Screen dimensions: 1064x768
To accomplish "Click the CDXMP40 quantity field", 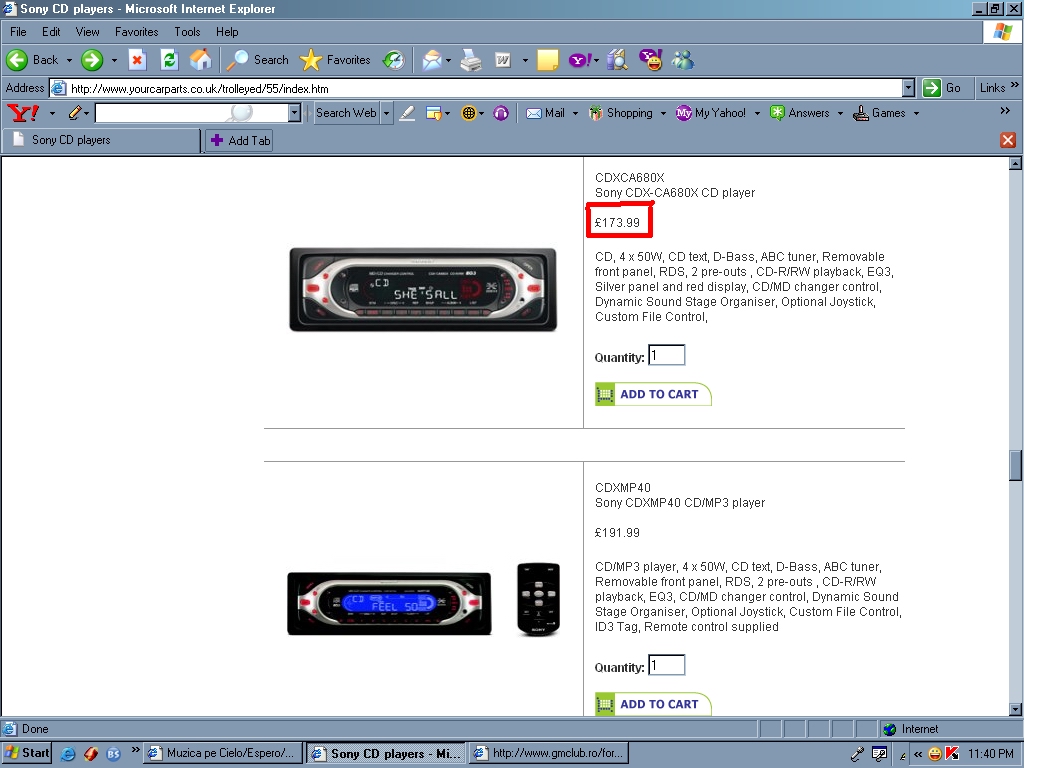I will coord(667,665).
